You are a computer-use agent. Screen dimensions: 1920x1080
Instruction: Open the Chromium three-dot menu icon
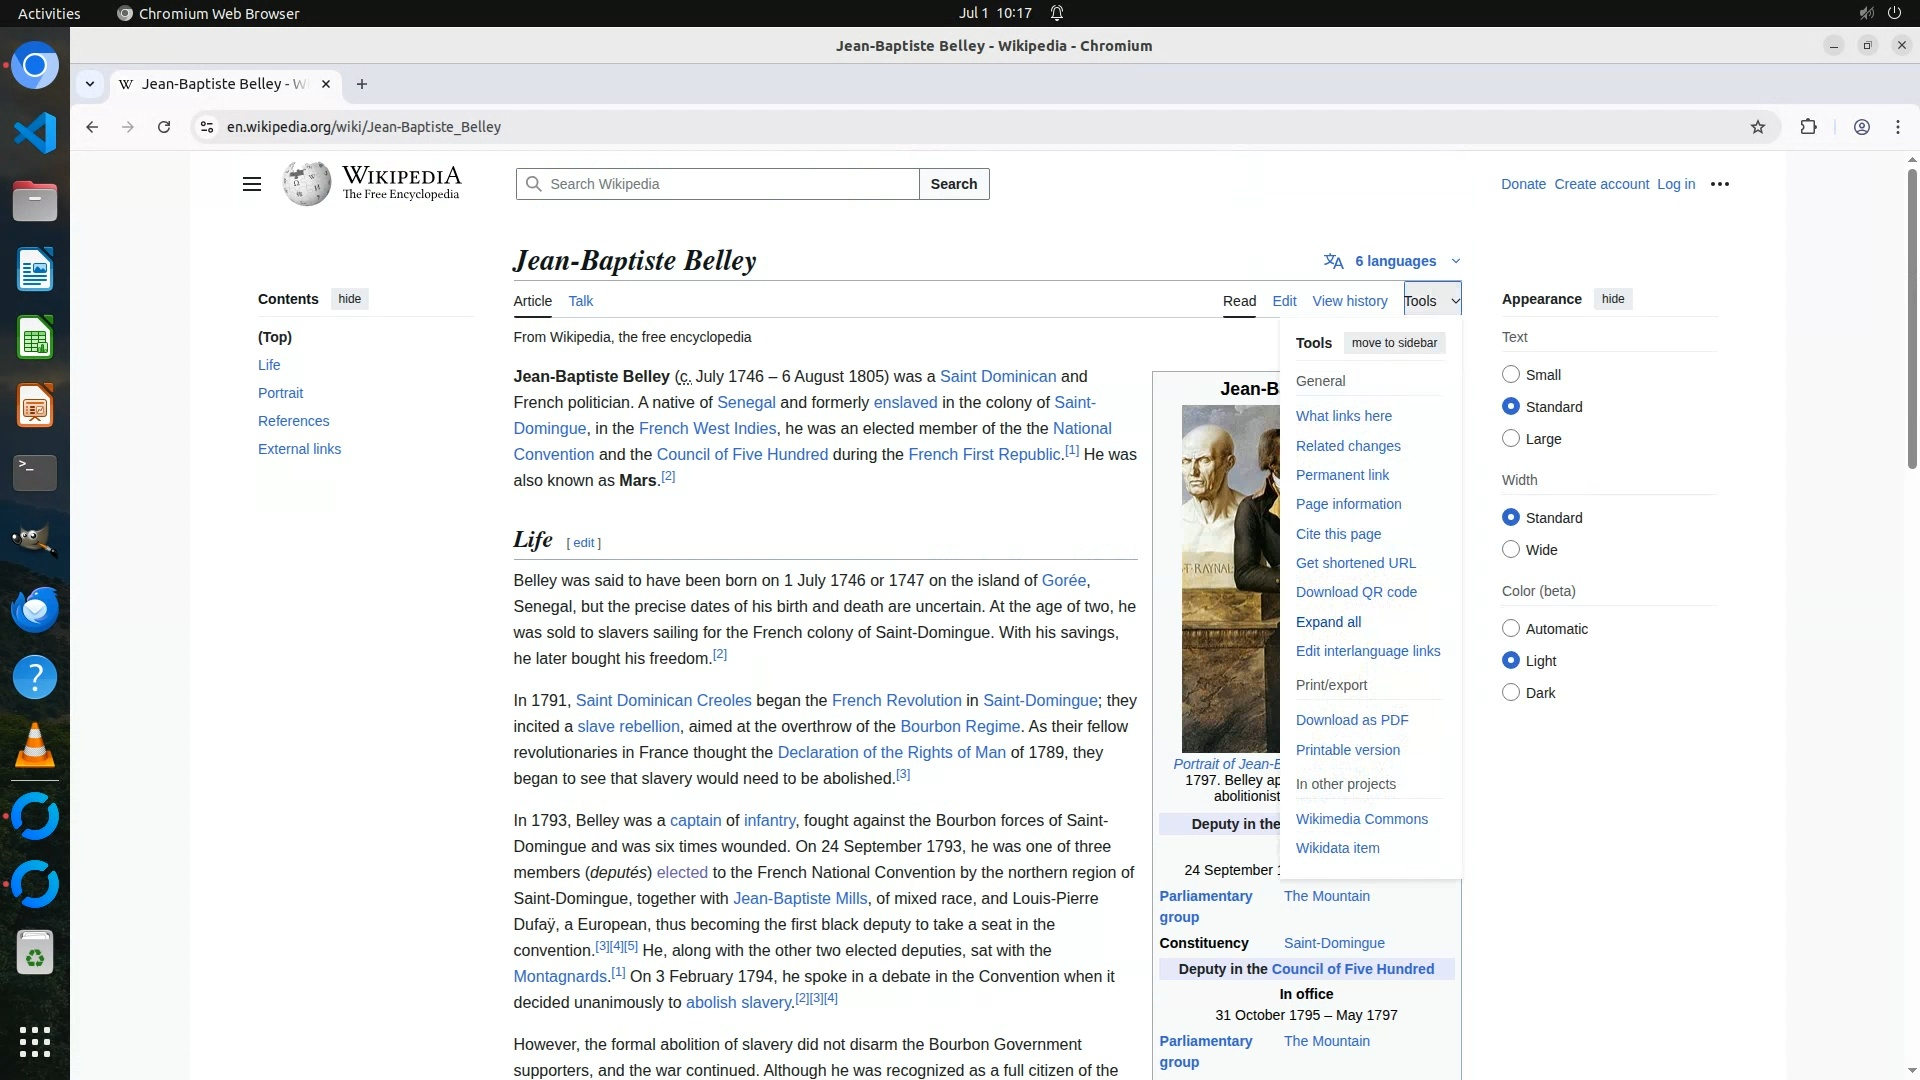(1898, 127)
